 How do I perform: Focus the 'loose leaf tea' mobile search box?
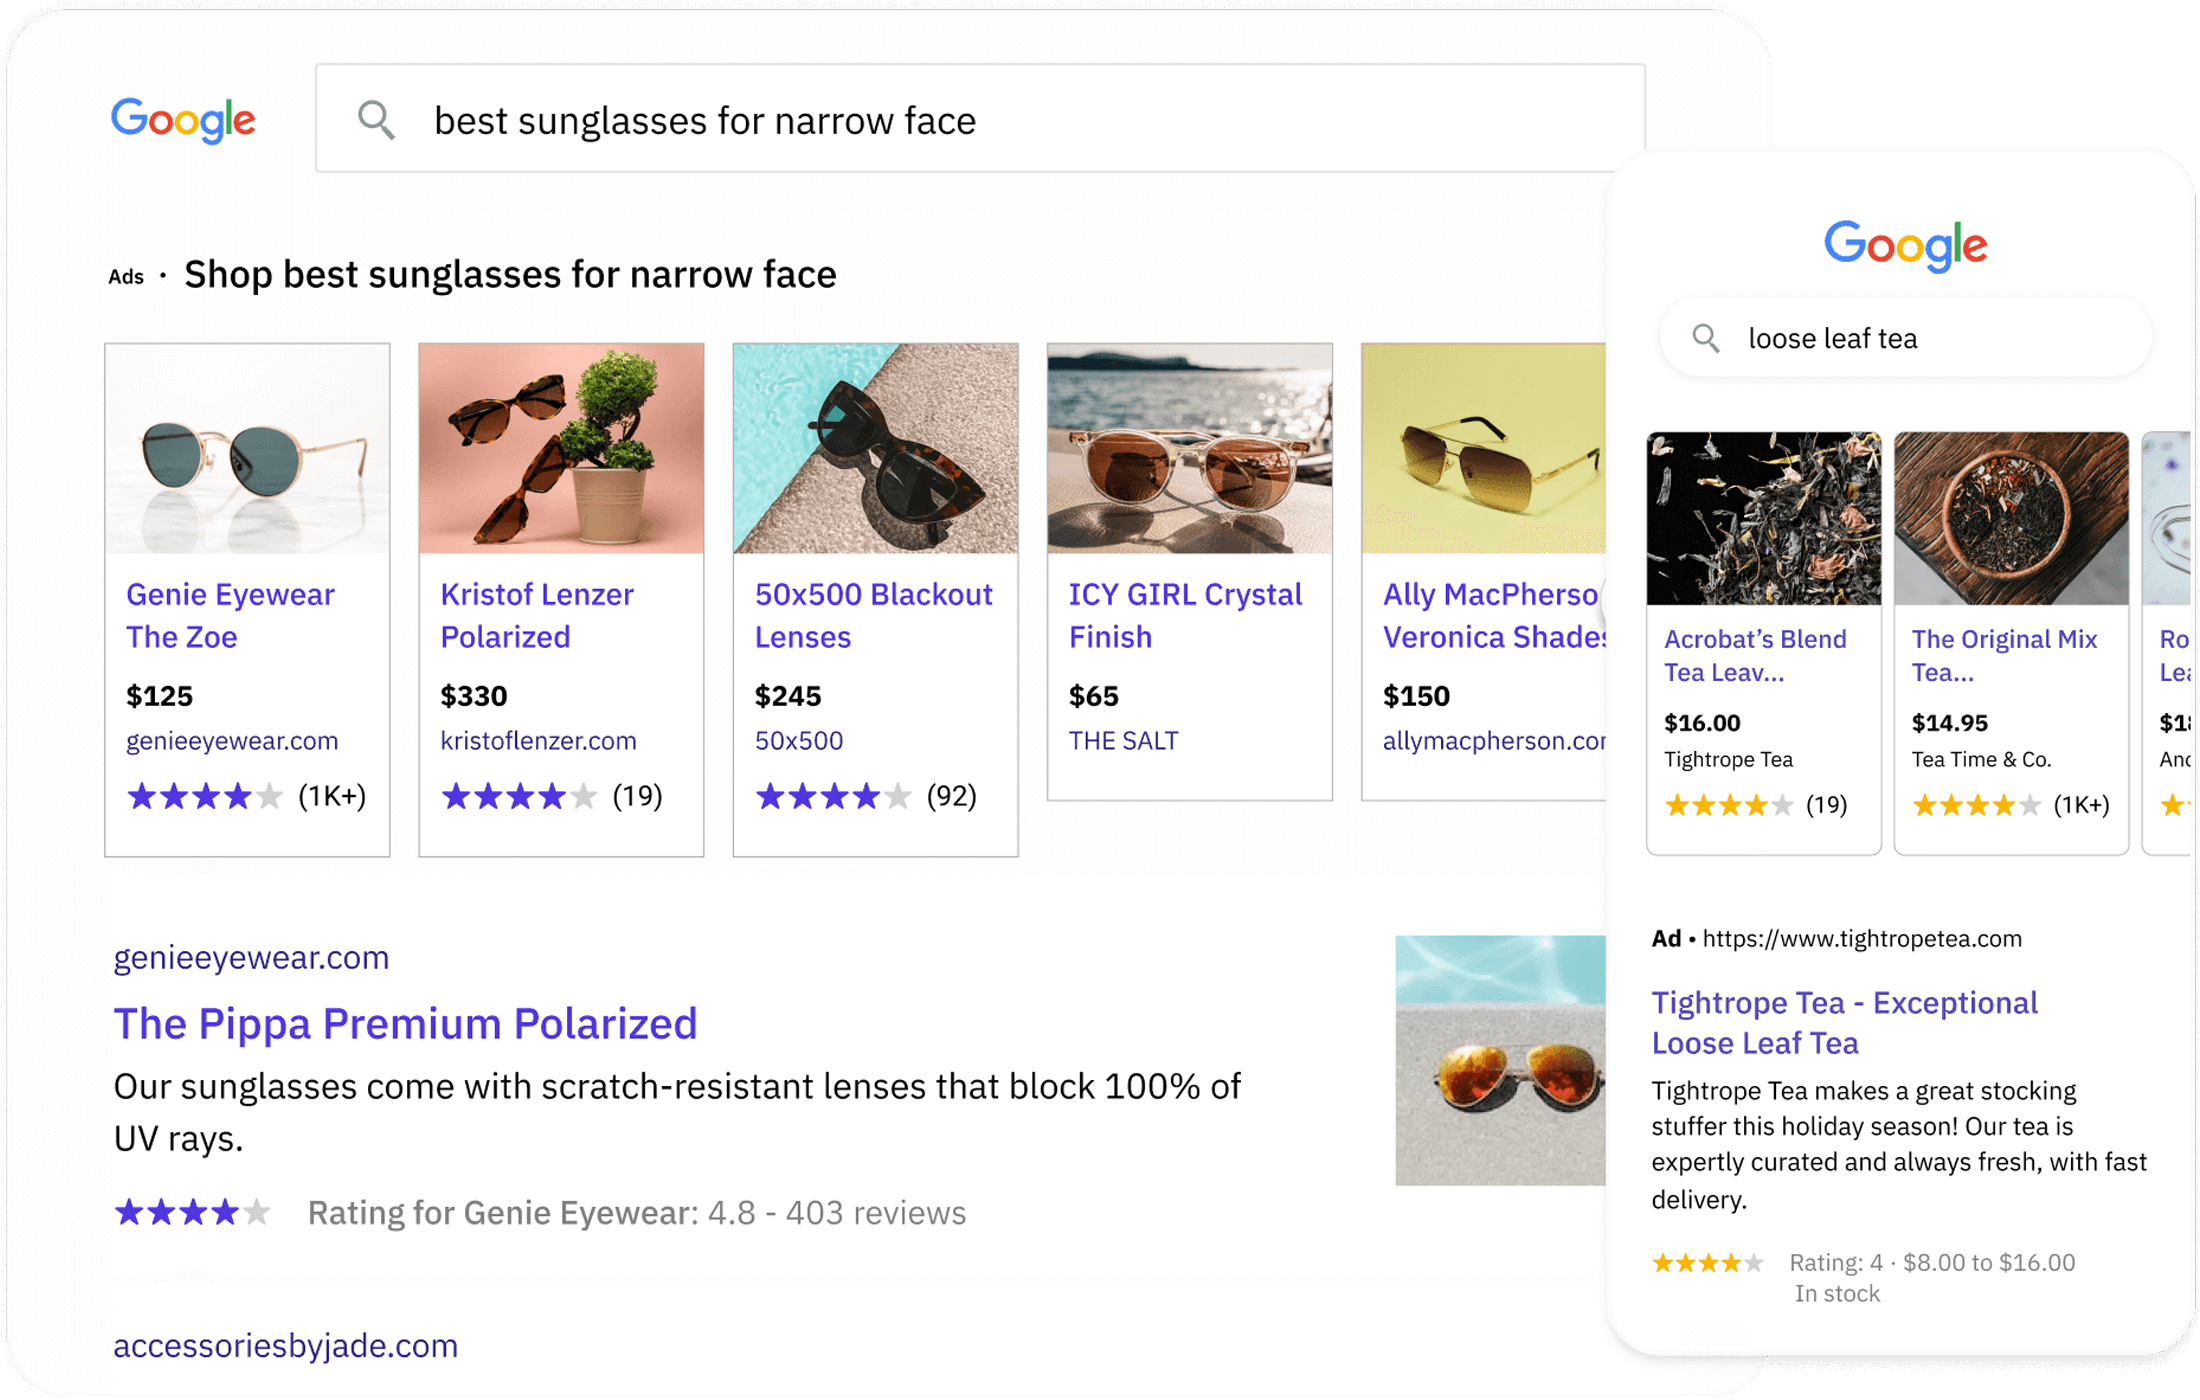point(1905,338)
